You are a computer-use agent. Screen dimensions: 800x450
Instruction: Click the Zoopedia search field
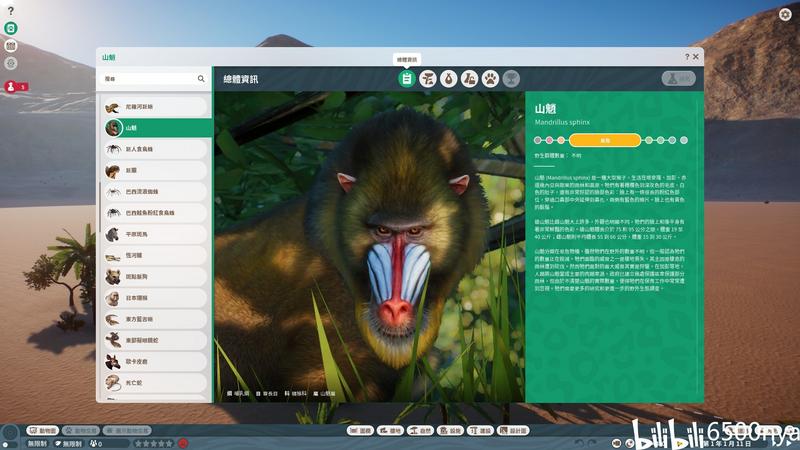(x=154, y=79)
